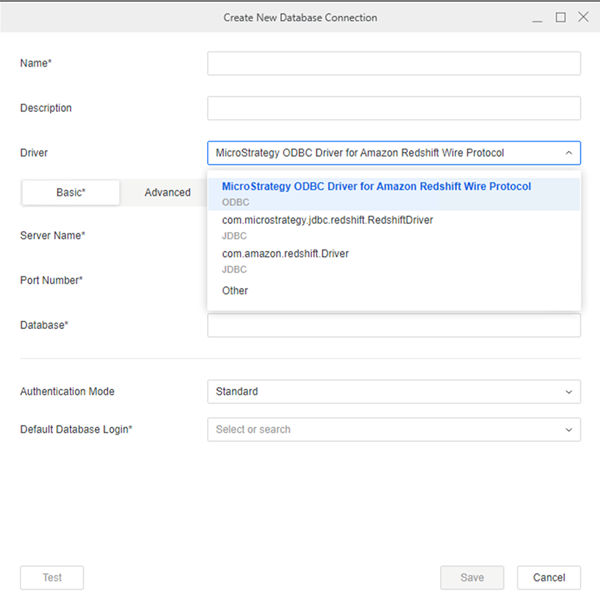Click the Name input field

[394, 63]
